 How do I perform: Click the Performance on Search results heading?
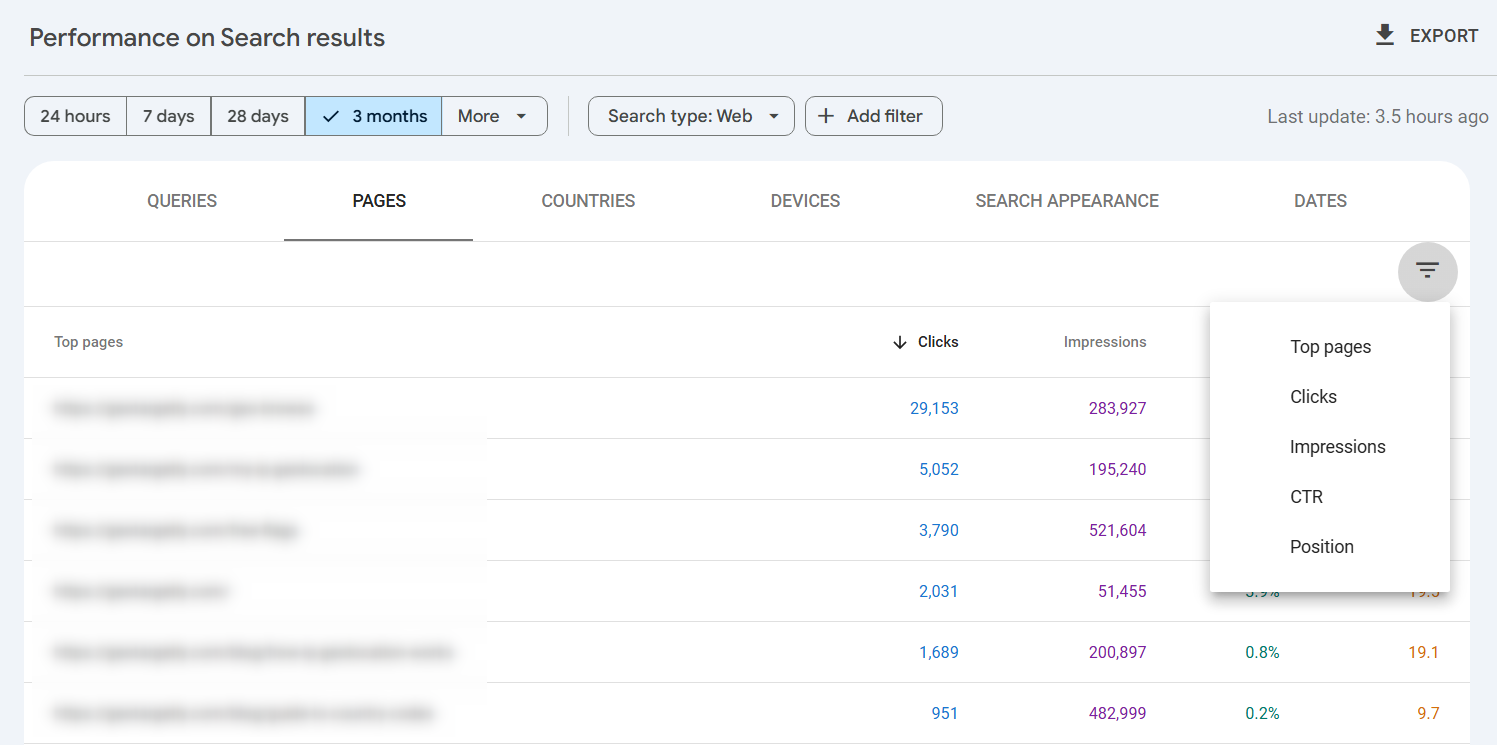pyautogui.click(x=207, y=37)
